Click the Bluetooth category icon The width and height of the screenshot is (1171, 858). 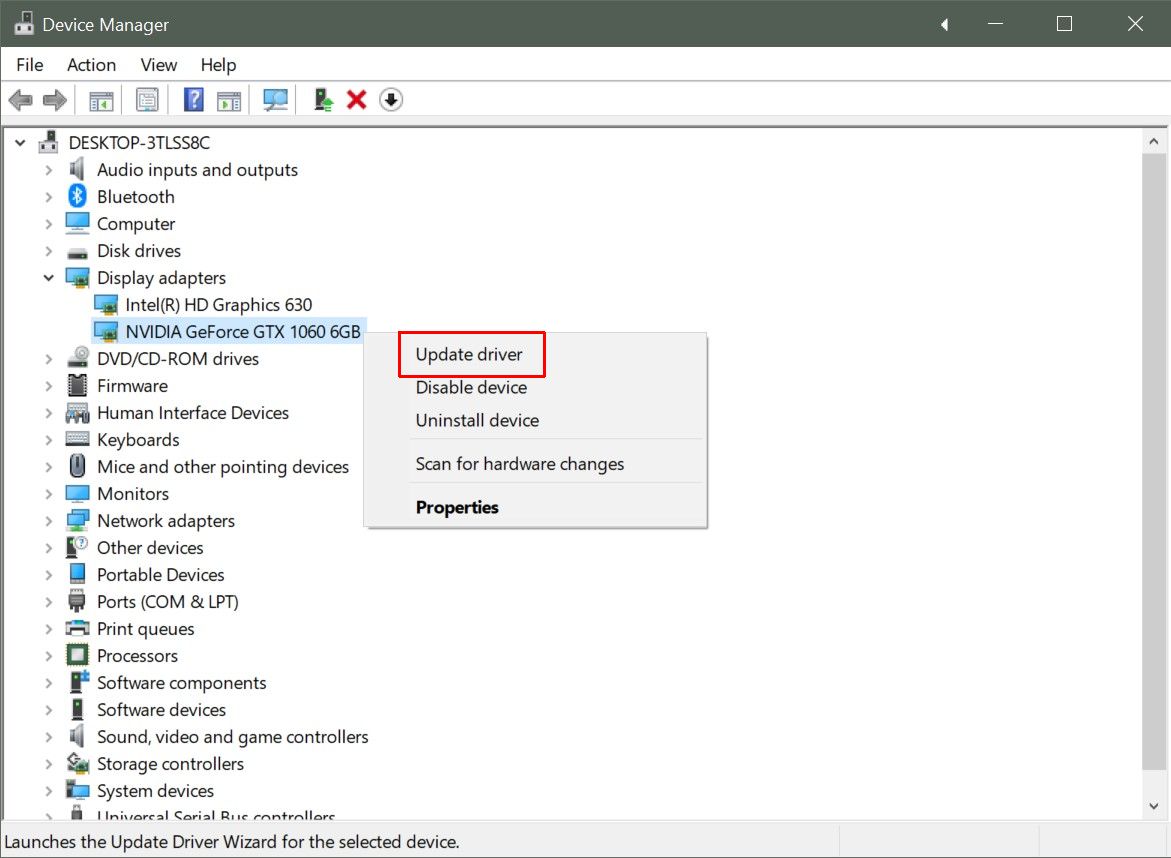pyautogui.click(x=77, y=196)
